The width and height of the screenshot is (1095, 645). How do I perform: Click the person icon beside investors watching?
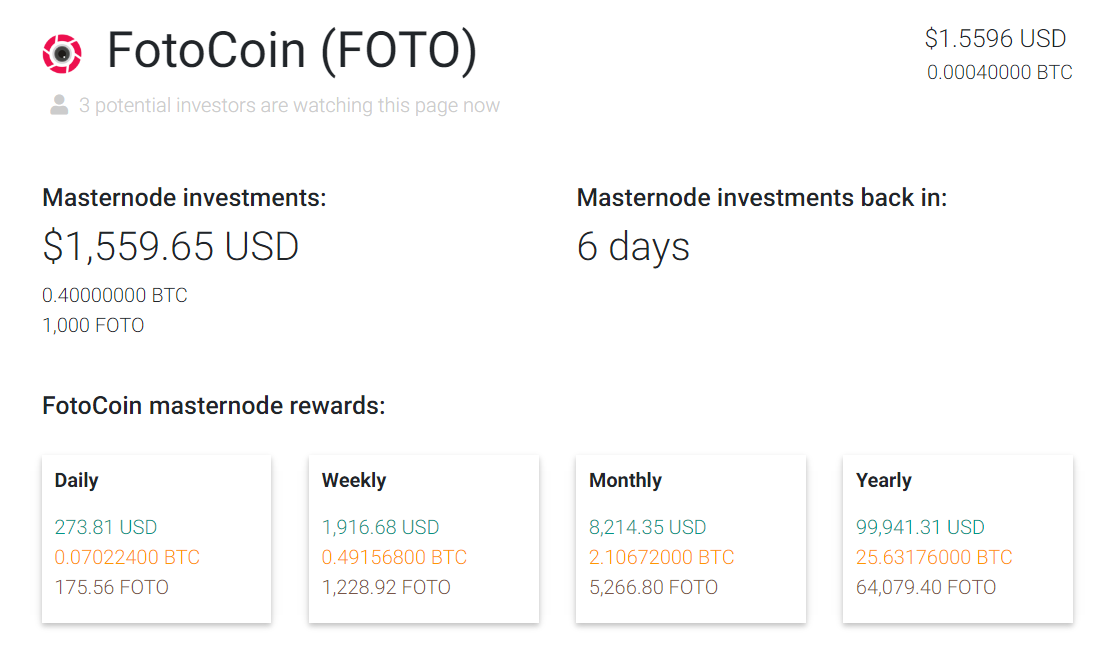(x=59, y=105)
